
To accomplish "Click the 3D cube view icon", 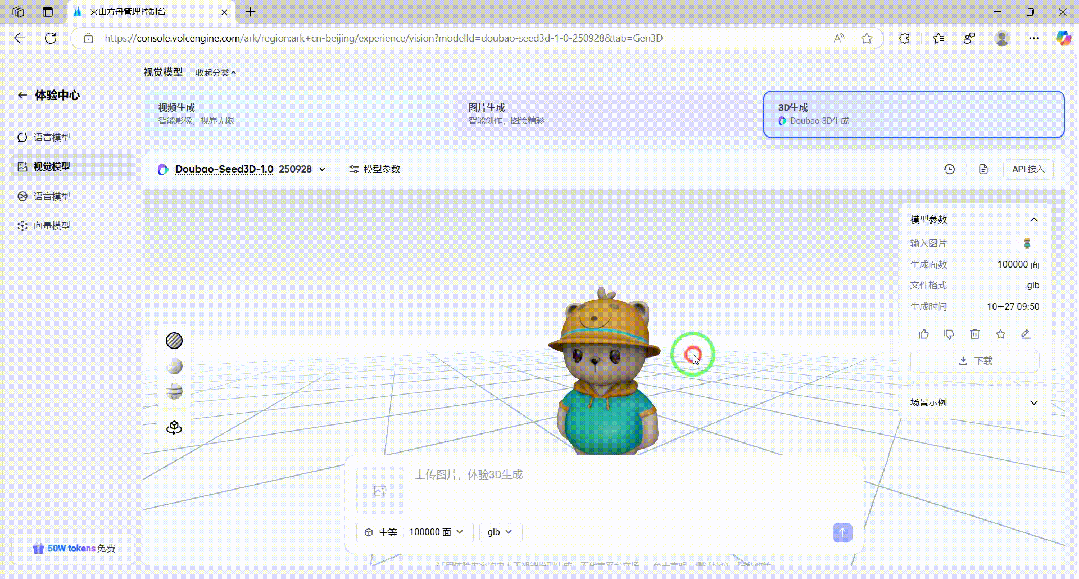I will click(x=174, y=427).
